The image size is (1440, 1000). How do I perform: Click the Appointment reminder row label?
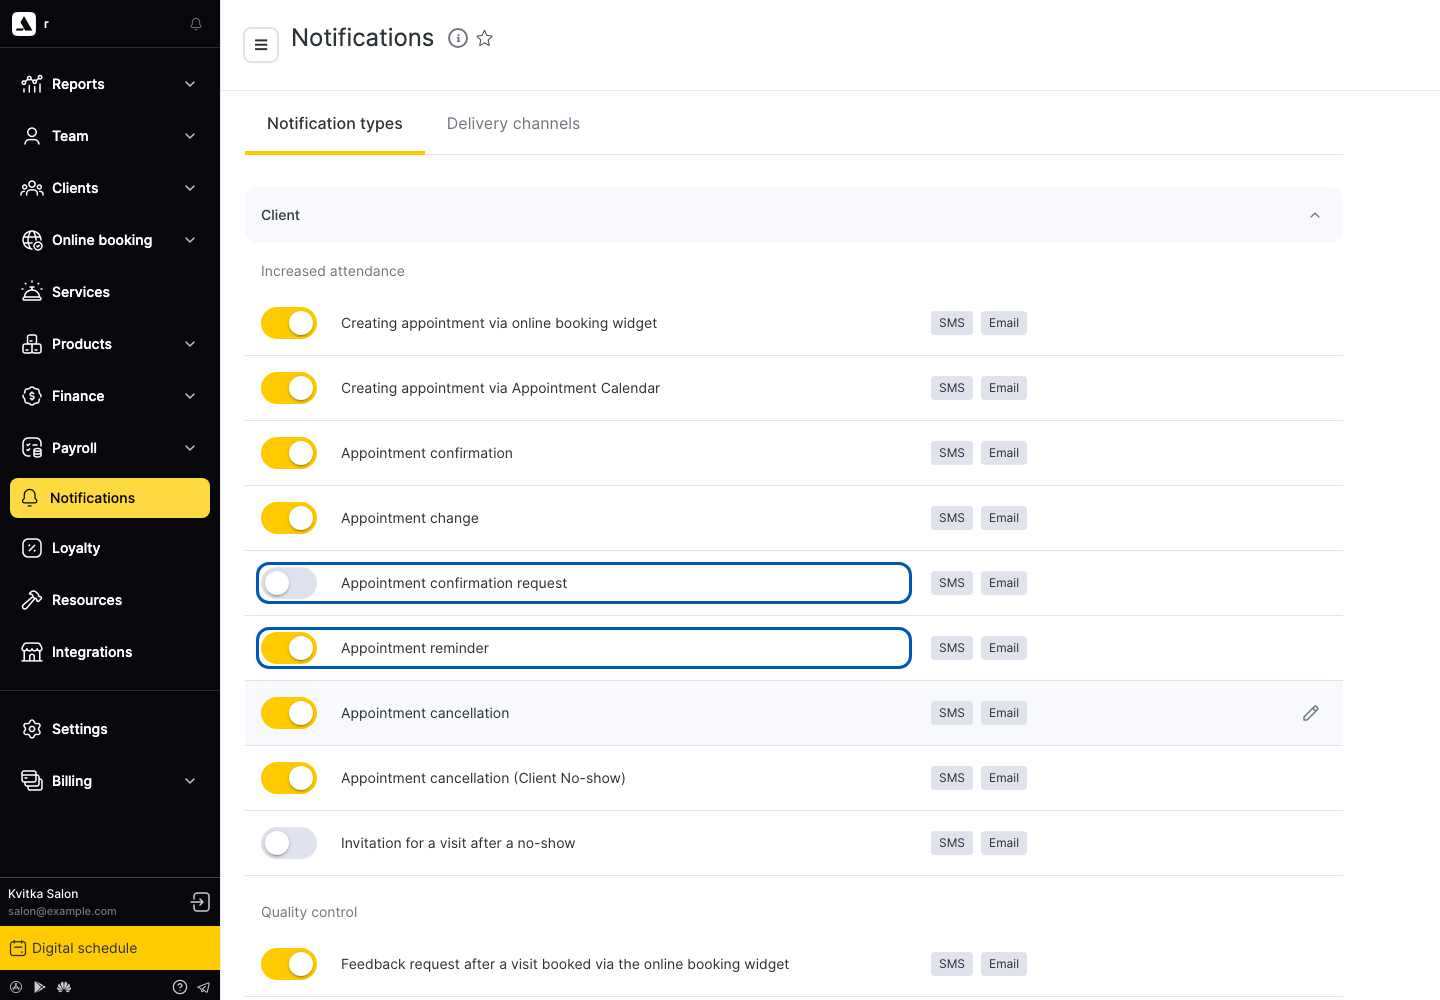pos(415,648)
